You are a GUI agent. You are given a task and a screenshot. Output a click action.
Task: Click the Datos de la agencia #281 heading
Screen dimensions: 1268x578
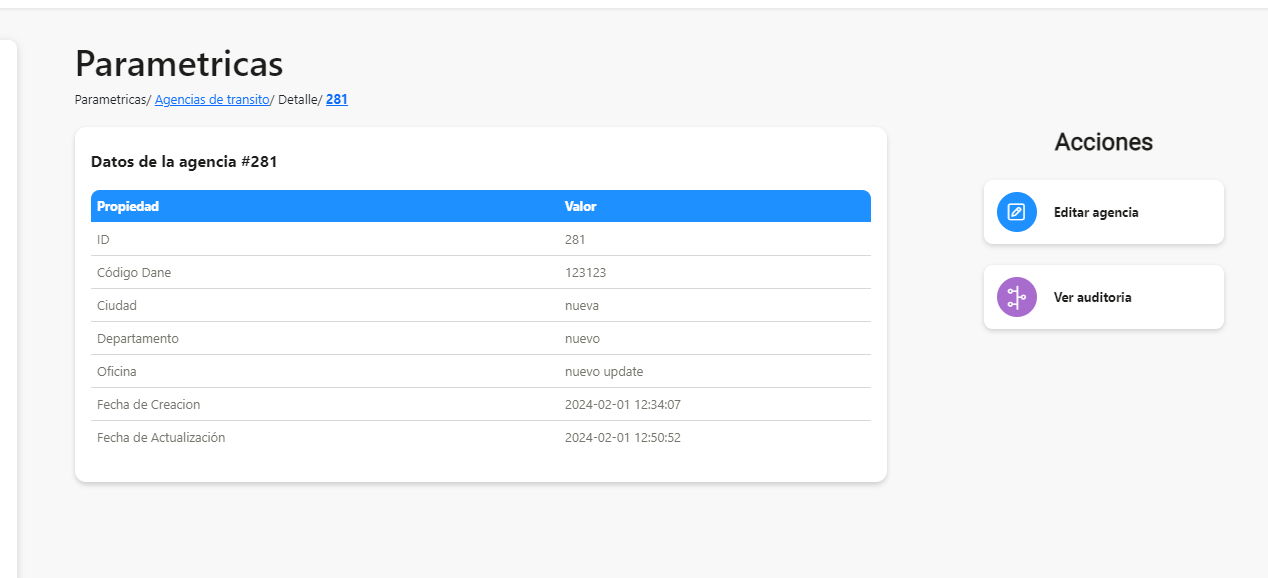pos(184,161)
